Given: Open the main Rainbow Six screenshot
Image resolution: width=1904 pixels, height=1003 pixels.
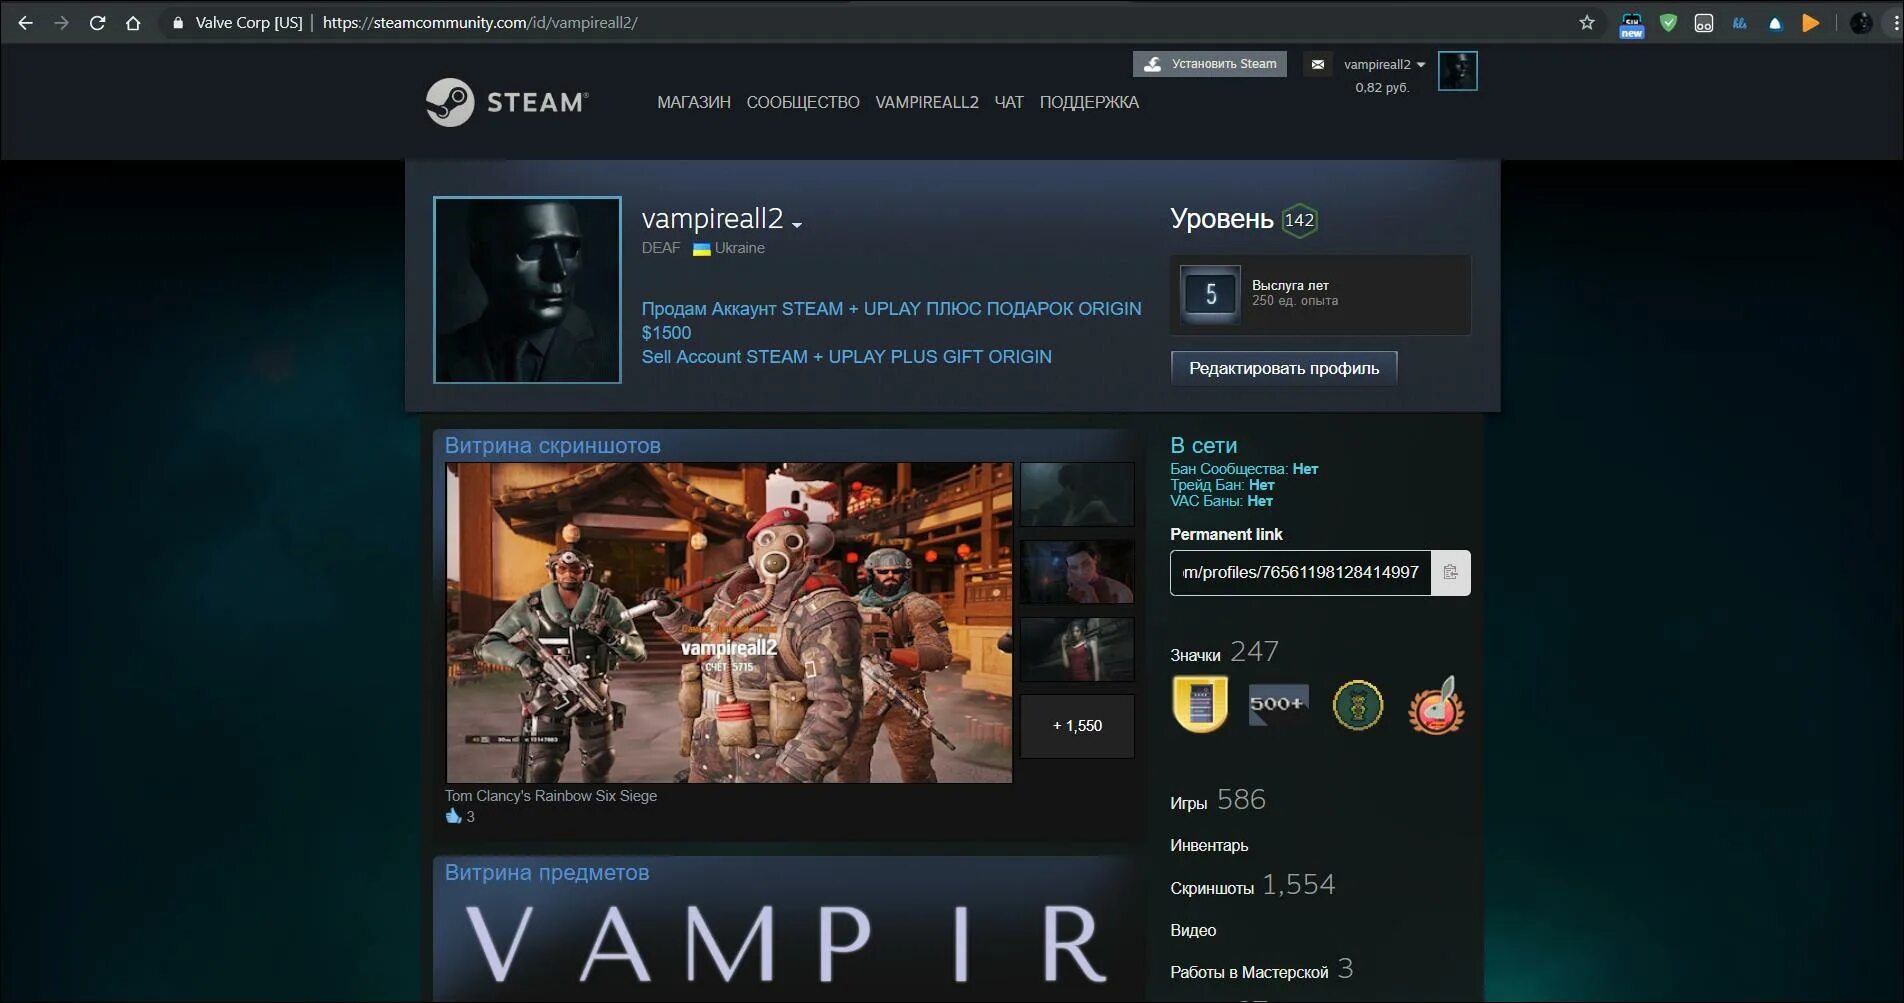Looking at the screenshot, I should (x=729, y=622).
